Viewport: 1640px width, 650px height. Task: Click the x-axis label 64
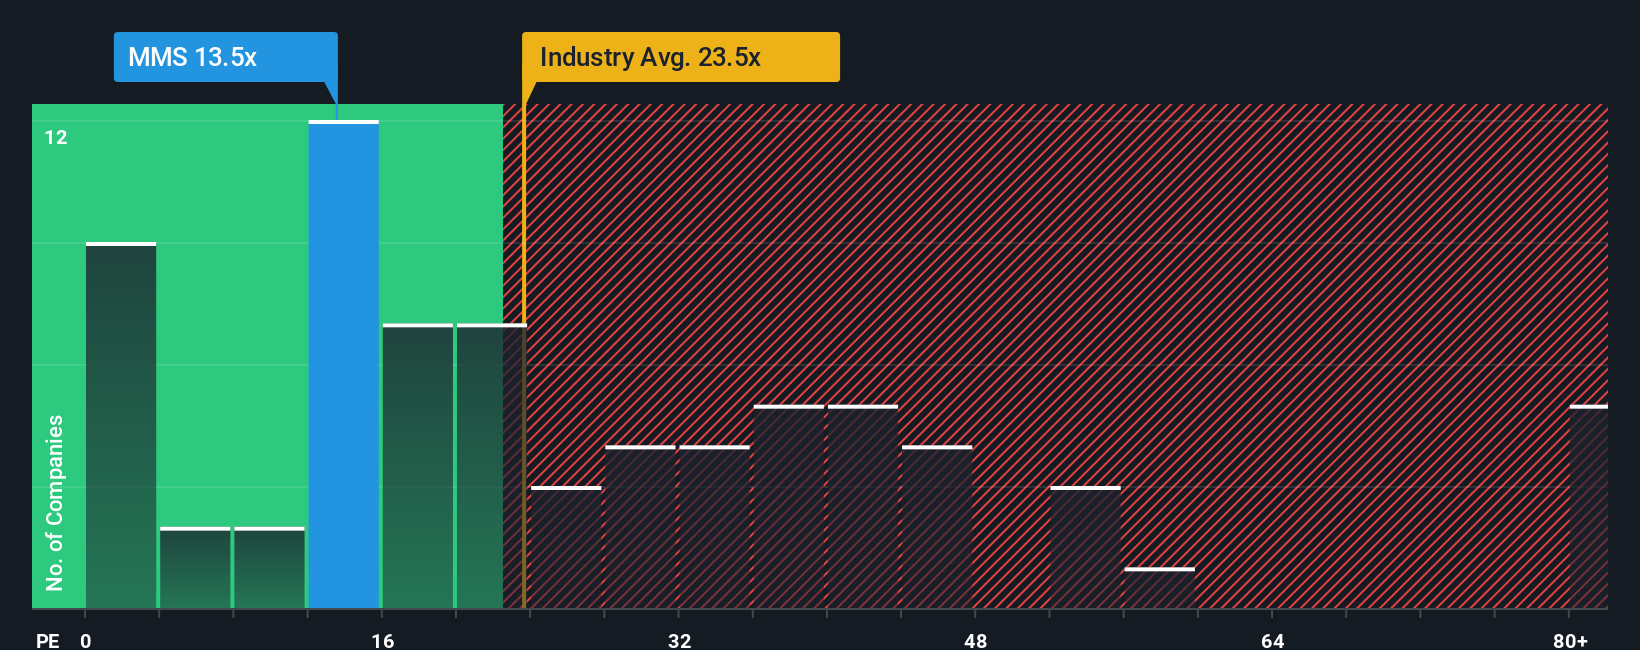point(1272,640)
